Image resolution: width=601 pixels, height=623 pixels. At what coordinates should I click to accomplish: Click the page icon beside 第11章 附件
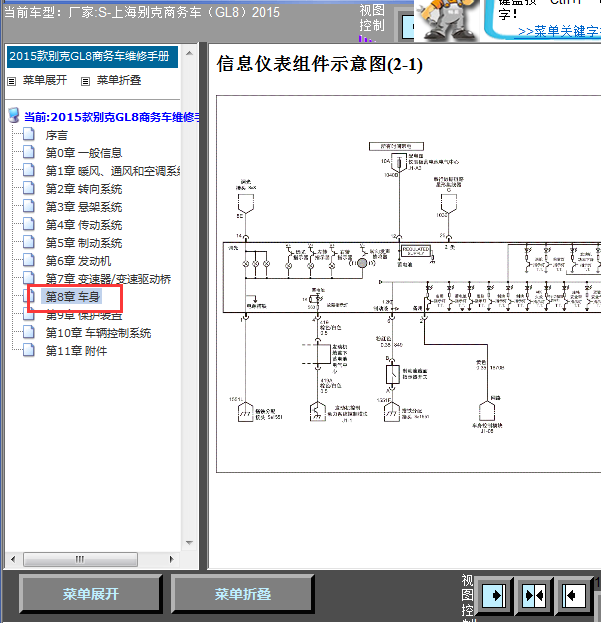(29, 350)
